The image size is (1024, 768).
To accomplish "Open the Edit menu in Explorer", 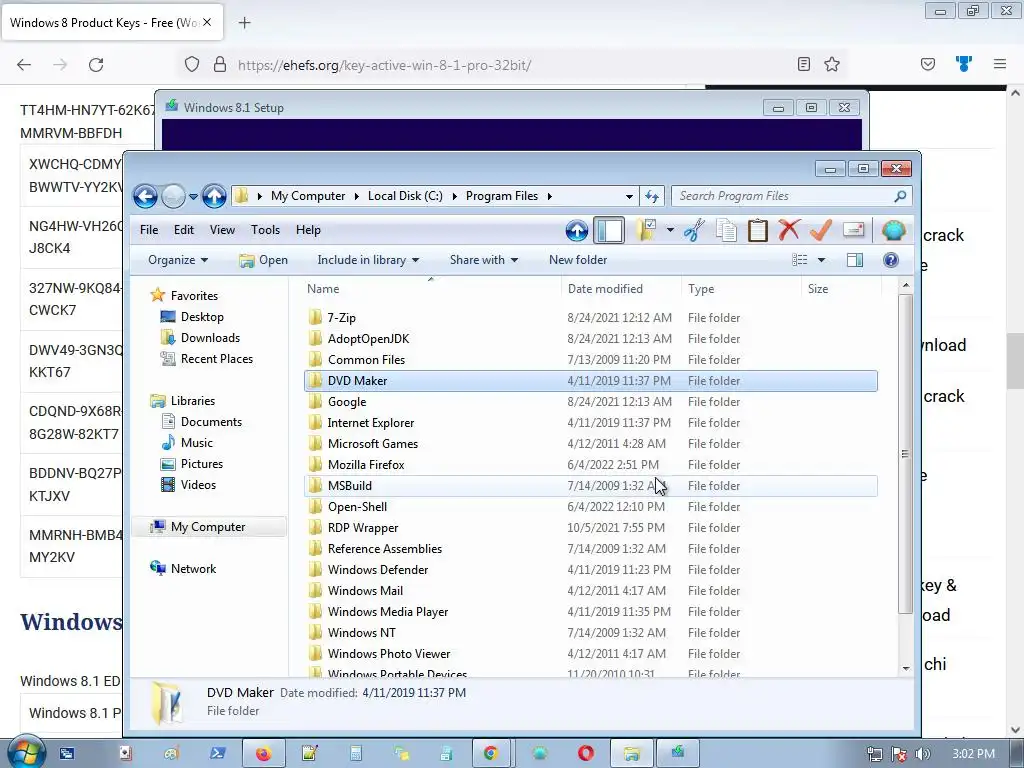I will click(x=184, y=230).
